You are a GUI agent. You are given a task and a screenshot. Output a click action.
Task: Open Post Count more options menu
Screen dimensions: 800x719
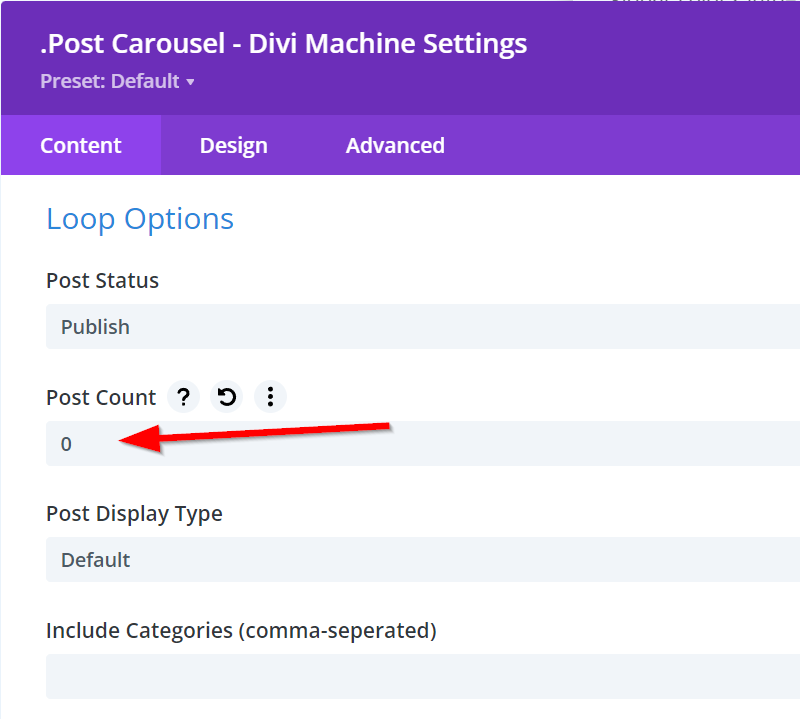click(x=270, y=397)
